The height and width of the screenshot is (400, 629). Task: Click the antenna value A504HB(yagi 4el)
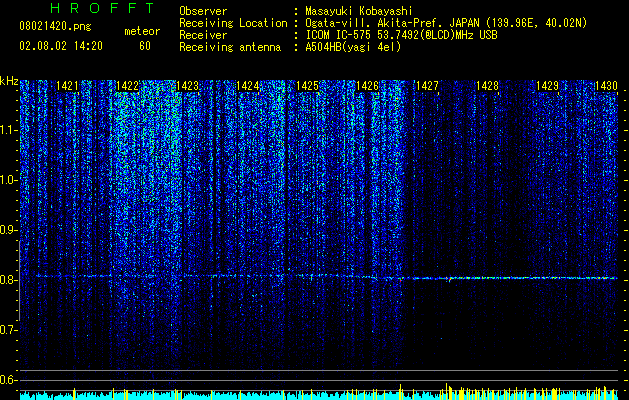point(353,47)
